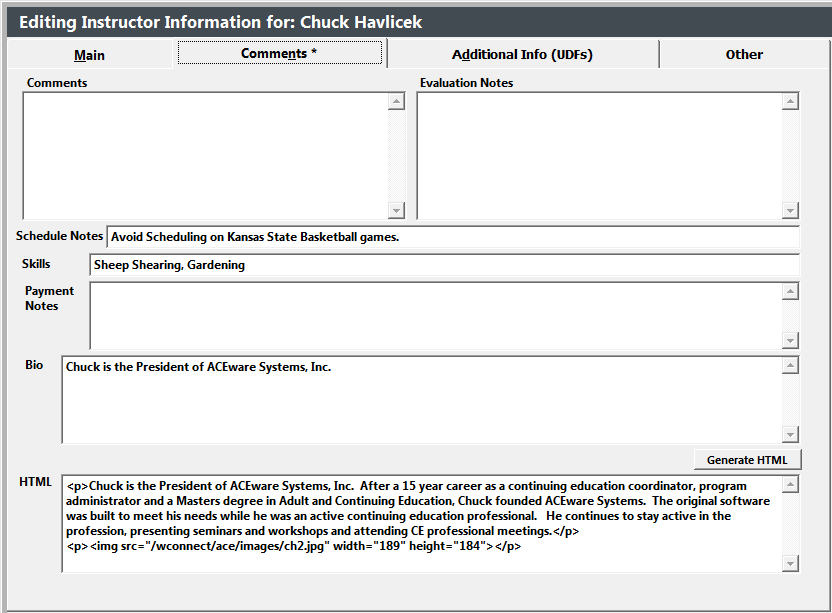832x613 pixels.
Task: Click the 'Schedule Notes' label
Action: [59, 236]
